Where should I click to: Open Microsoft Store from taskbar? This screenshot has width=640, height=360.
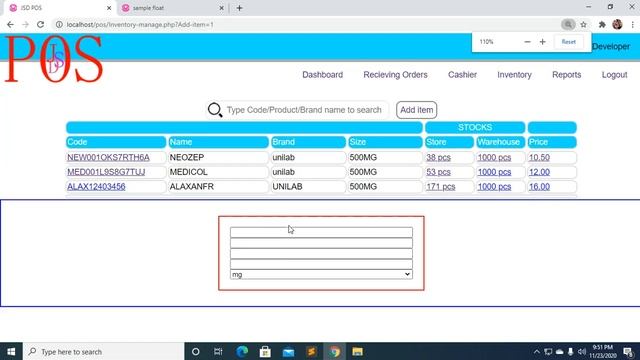pyautogui.click(x=265, y=351)
